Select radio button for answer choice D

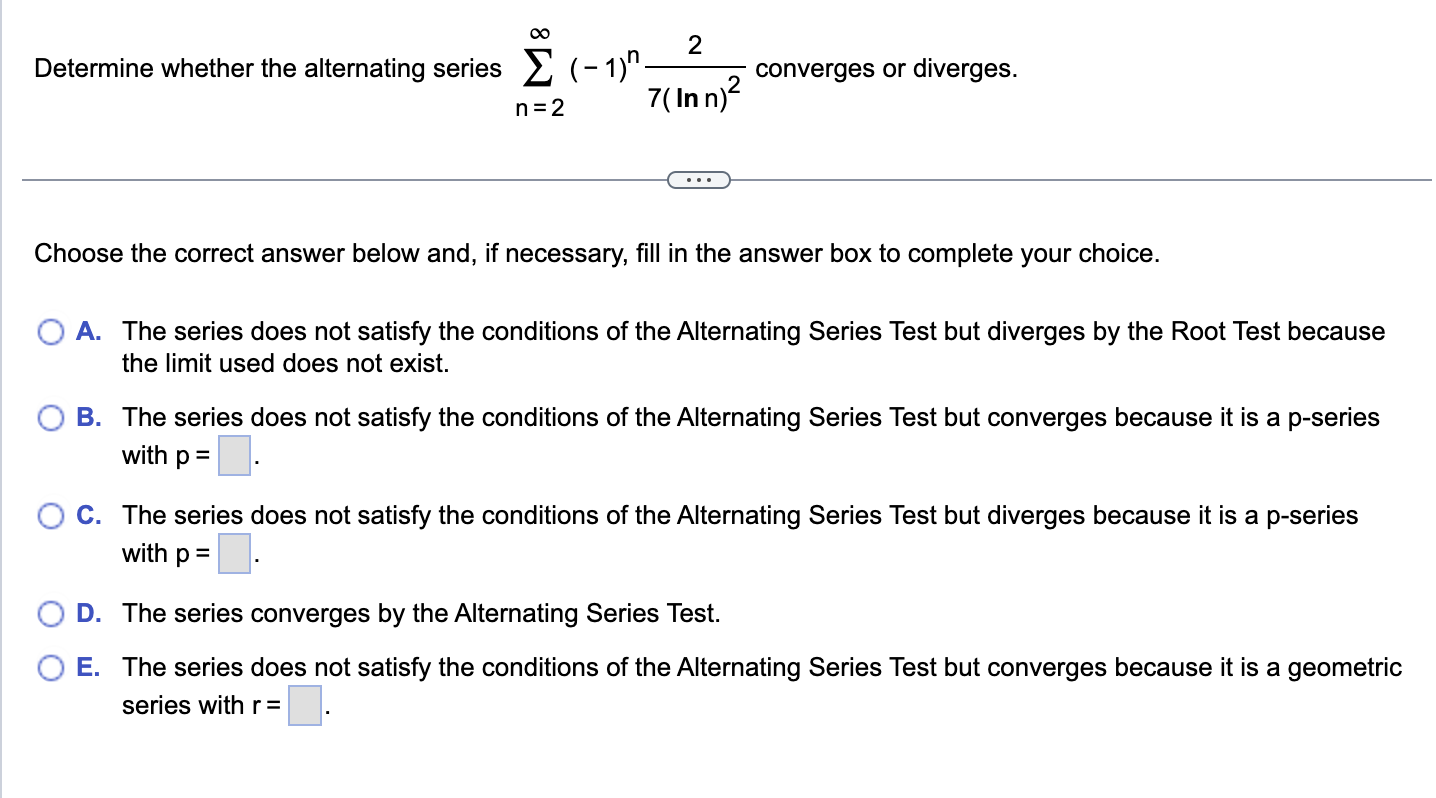(49, 613)
